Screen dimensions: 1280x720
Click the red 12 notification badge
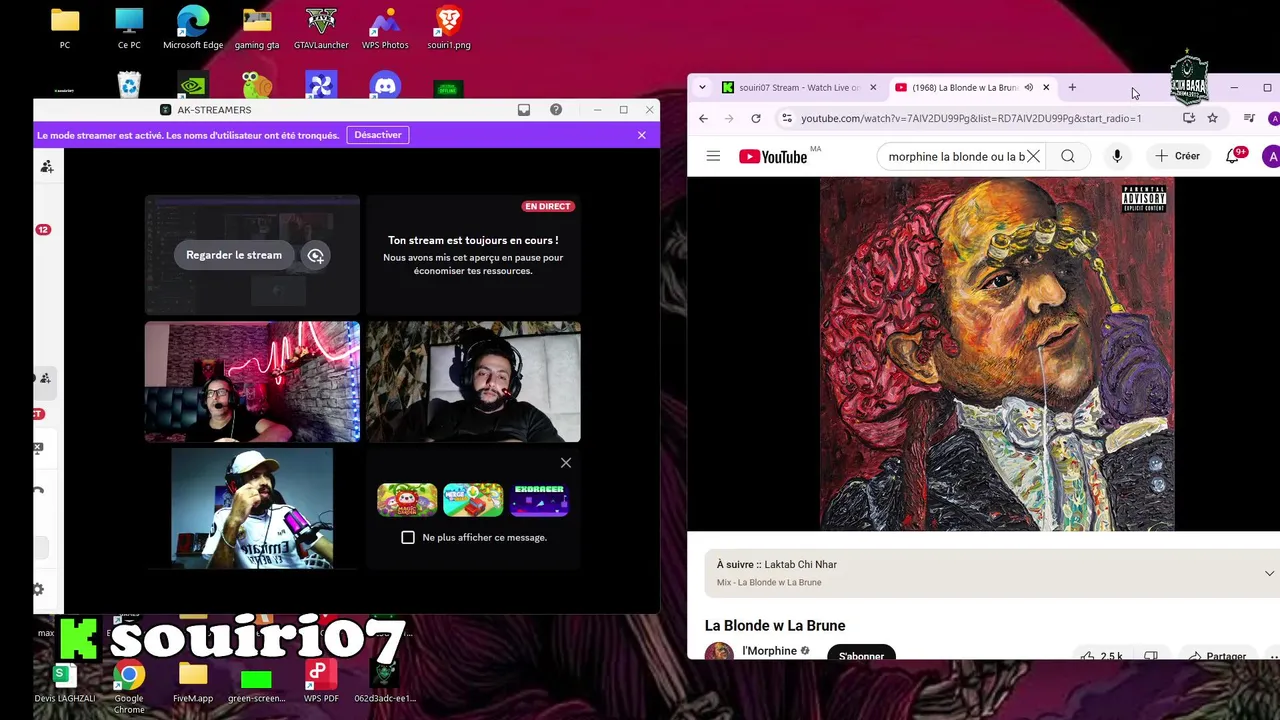(x=43, y=230)
